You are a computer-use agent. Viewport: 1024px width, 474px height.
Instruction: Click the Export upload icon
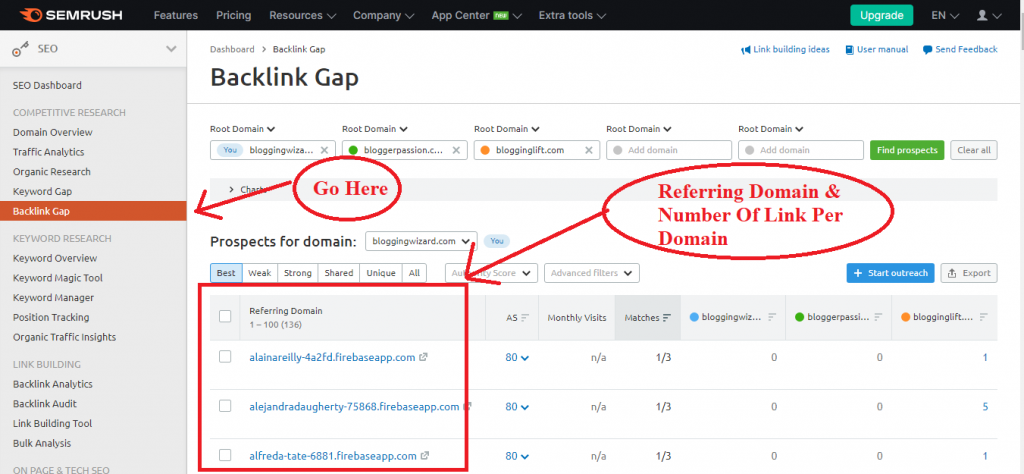point(952,273)
